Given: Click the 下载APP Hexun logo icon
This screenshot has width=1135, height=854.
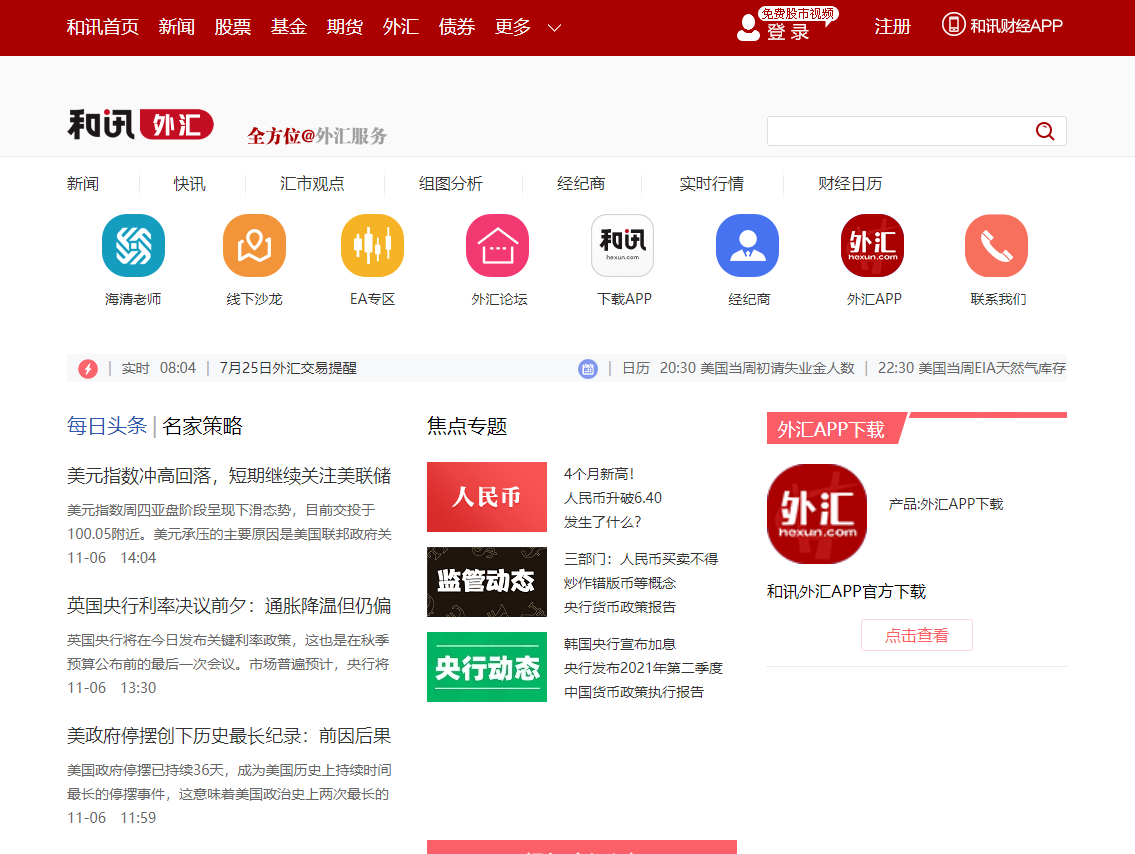Looking at the screenshot, I should tap(623, 245).
